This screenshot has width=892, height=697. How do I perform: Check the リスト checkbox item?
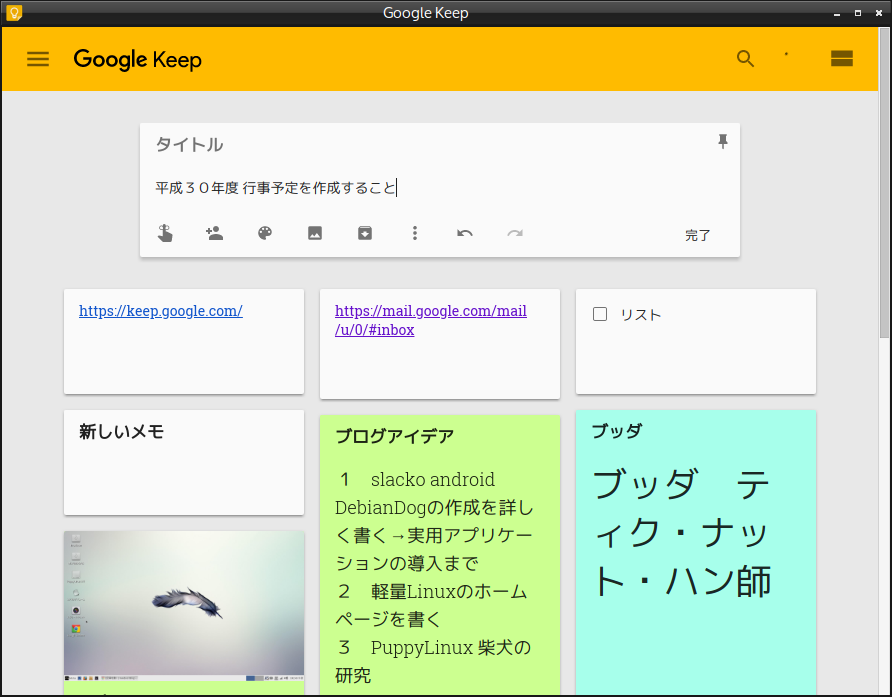(x=599, y=313)
